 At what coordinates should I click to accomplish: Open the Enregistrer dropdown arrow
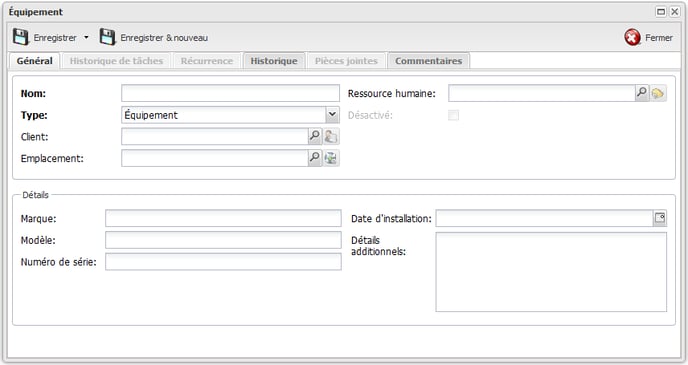tap(86, 38)
